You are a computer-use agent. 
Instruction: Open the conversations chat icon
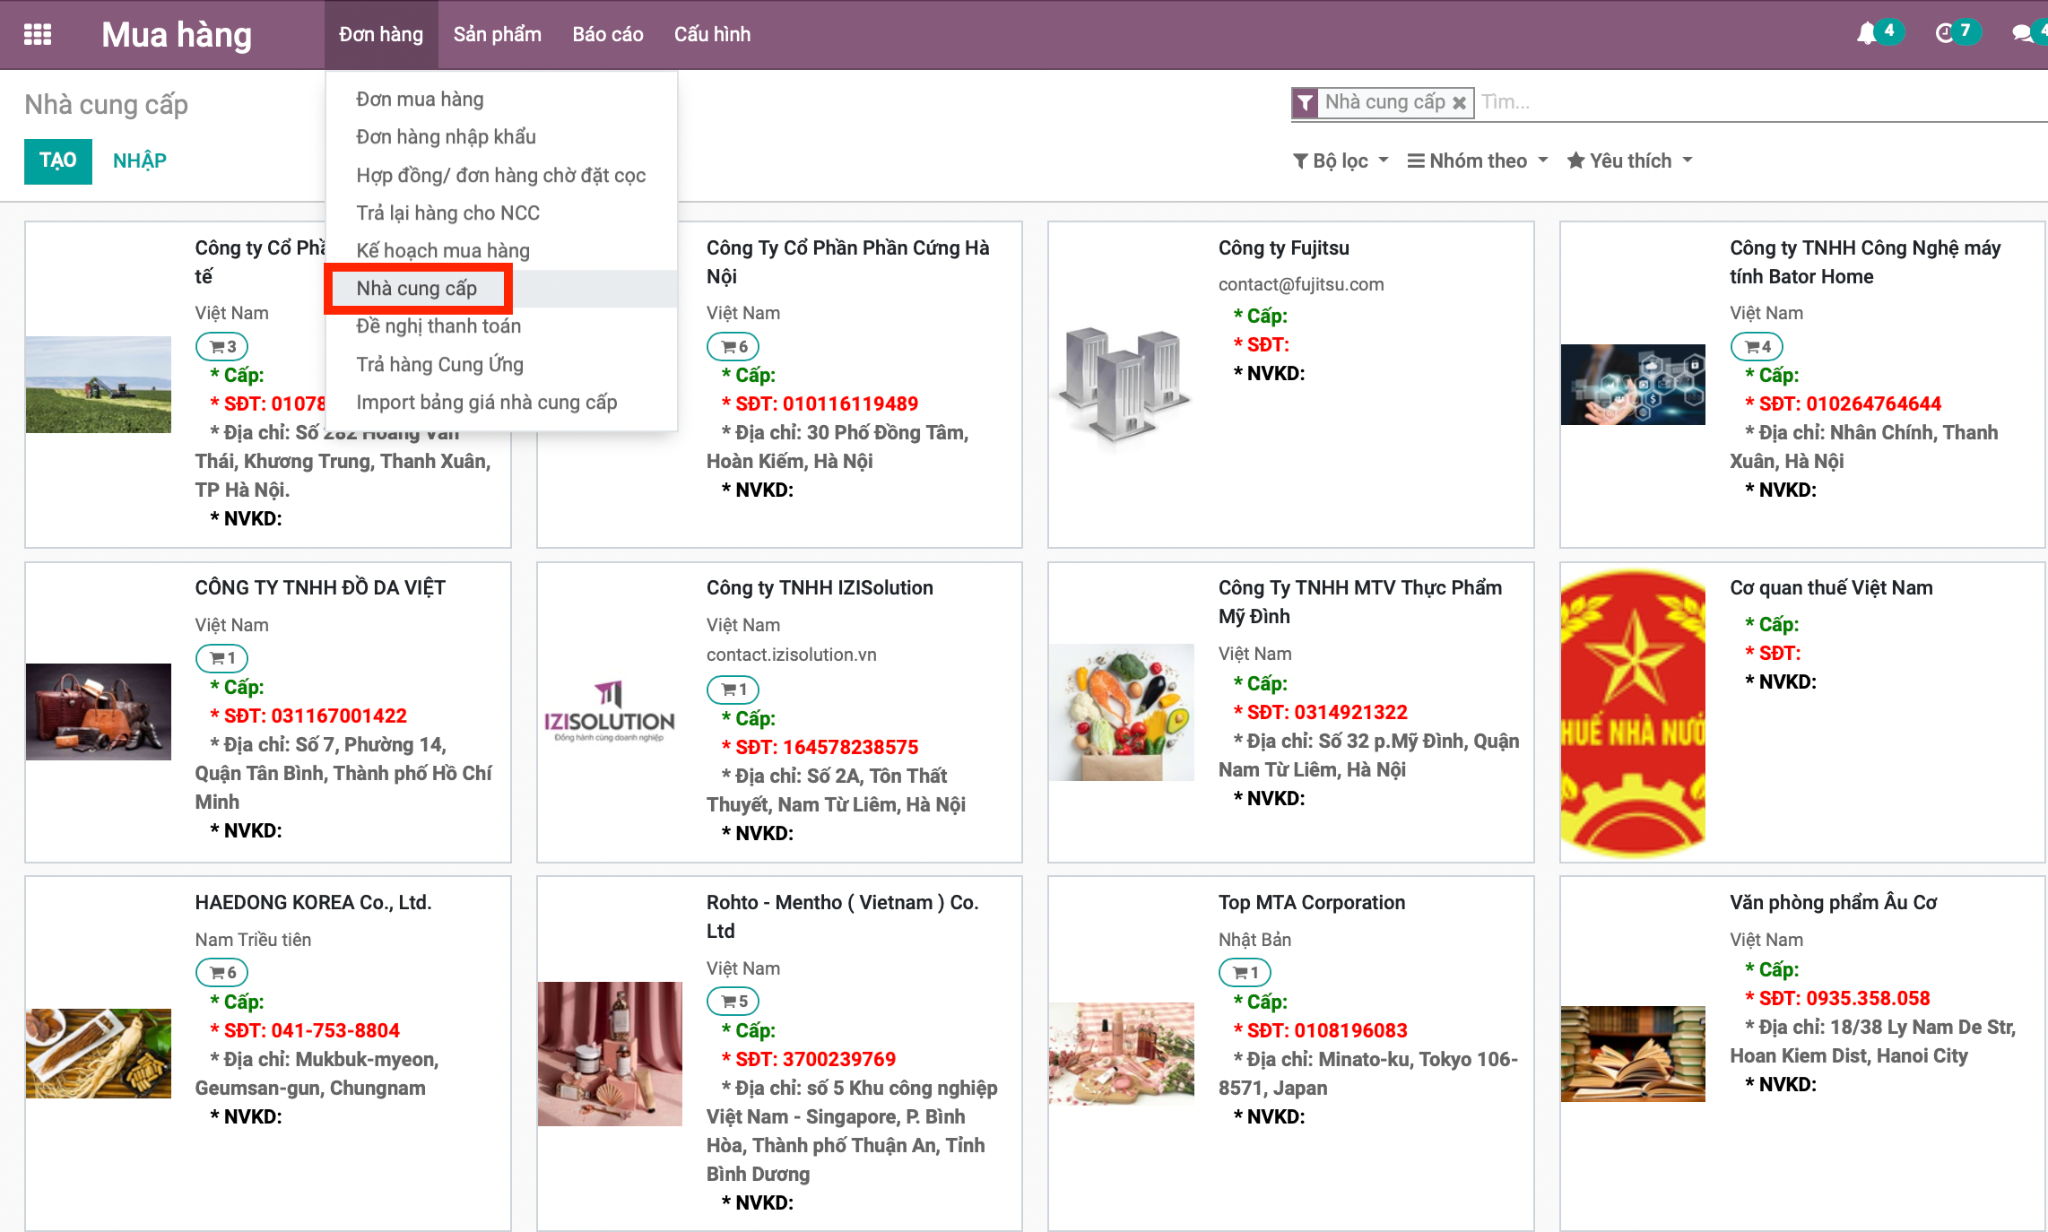2022,33
